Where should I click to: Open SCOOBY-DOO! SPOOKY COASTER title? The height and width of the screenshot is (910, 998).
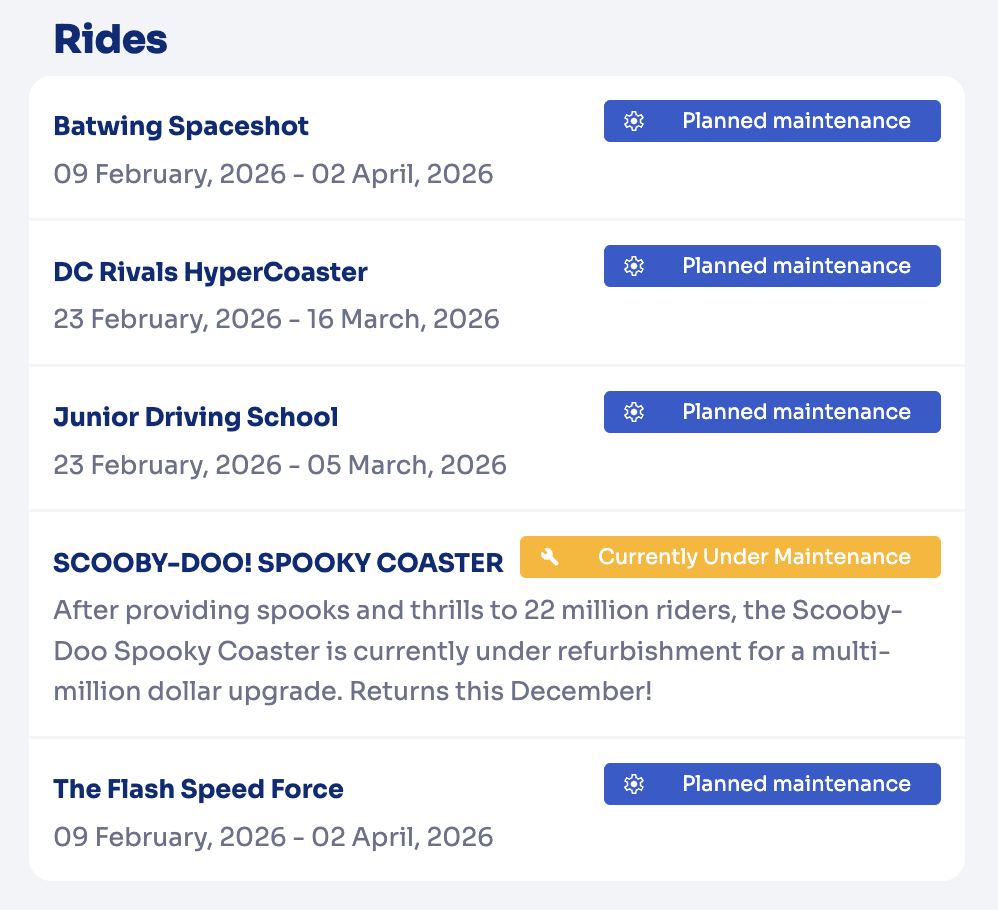[x=278, y=563]
